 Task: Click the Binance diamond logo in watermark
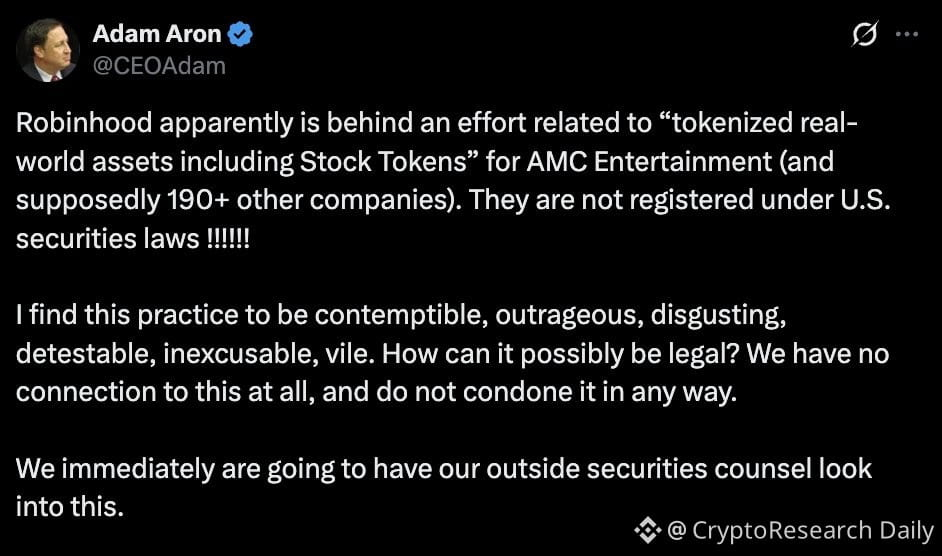647,530
